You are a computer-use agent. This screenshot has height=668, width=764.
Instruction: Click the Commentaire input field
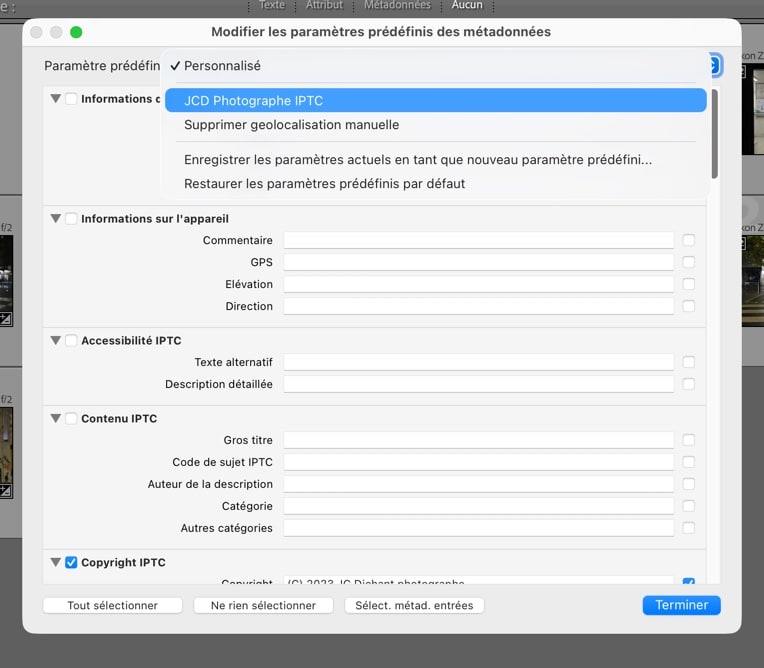[478, 240]
